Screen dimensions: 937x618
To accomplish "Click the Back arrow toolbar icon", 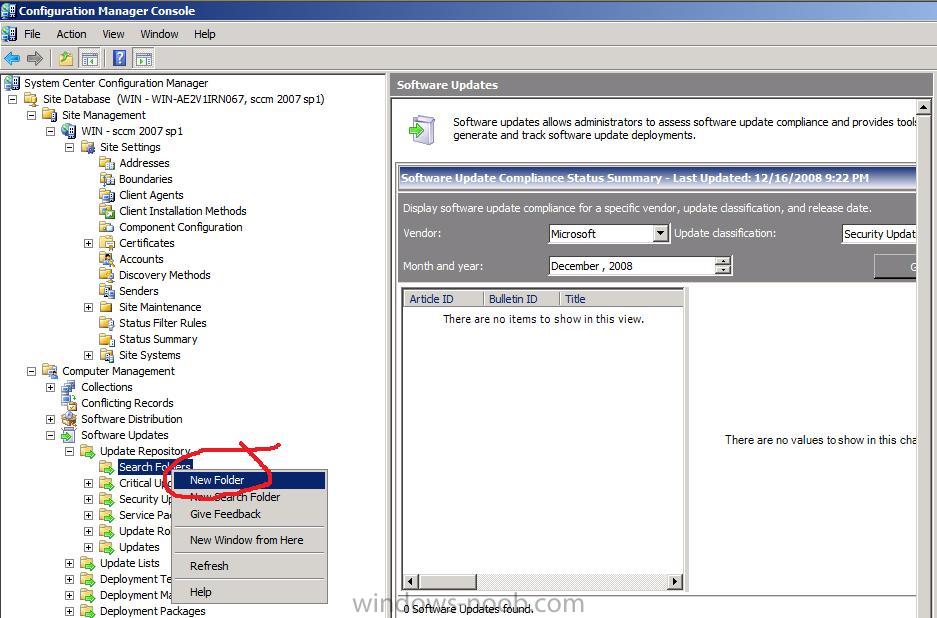I will [x=12, y=58].
